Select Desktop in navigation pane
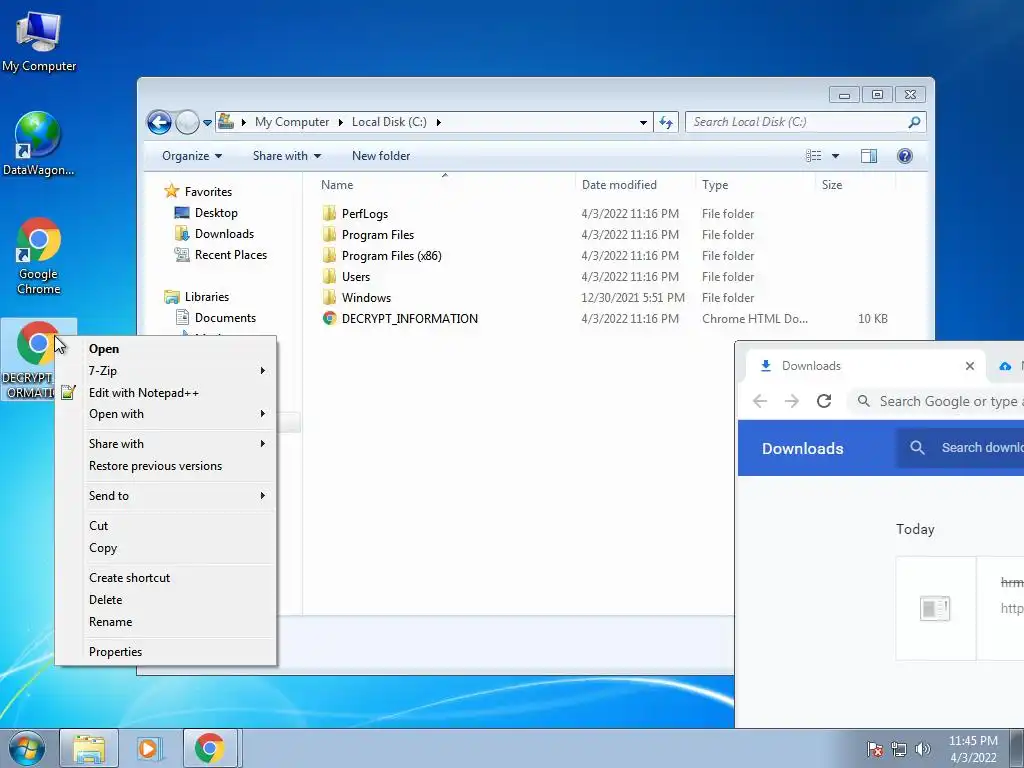 coord(216,213)
